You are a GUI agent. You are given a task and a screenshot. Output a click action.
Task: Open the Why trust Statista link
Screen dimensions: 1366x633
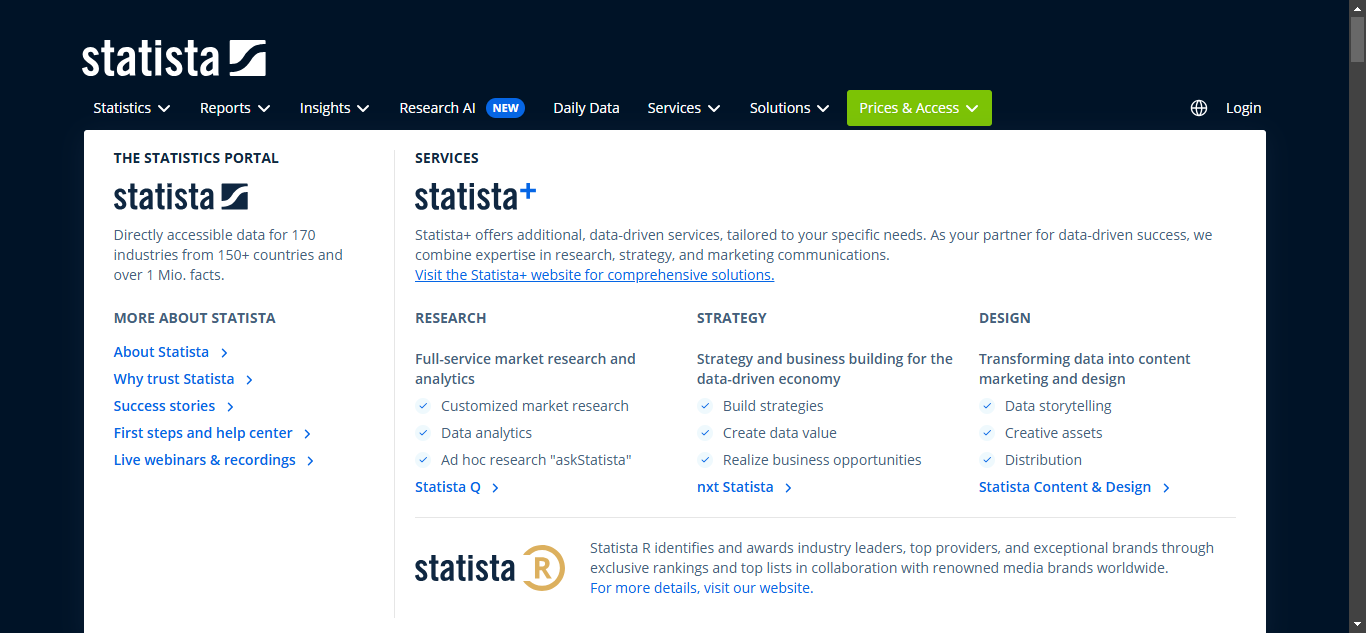pos(184,379)
